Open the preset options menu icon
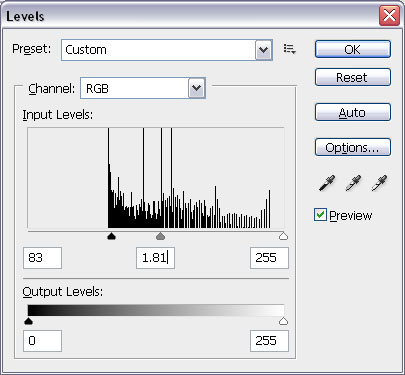This screenshot has height=375, width=405. click(289, 49)
